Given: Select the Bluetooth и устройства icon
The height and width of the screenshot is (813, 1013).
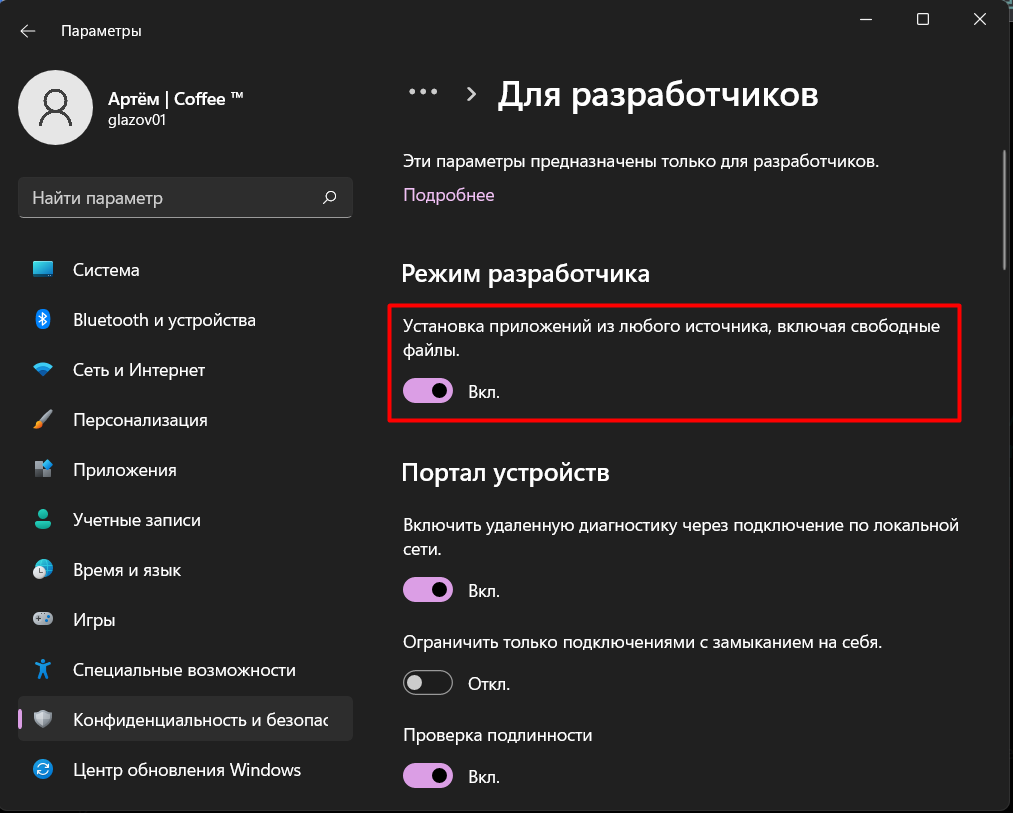Looking at the screenshot, I should tap(42, 319).
